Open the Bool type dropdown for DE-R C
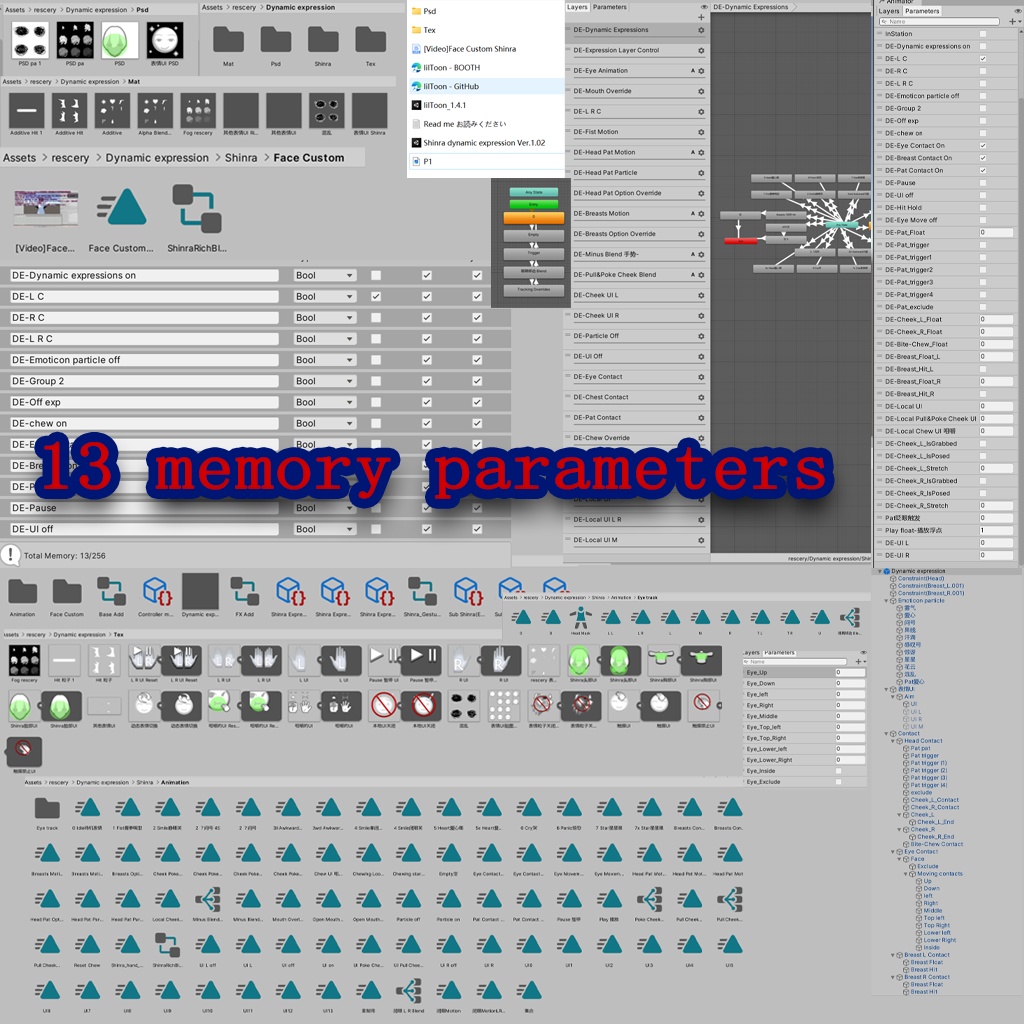This screenshot has height=1024, width=1024. [x=325, y=317]
